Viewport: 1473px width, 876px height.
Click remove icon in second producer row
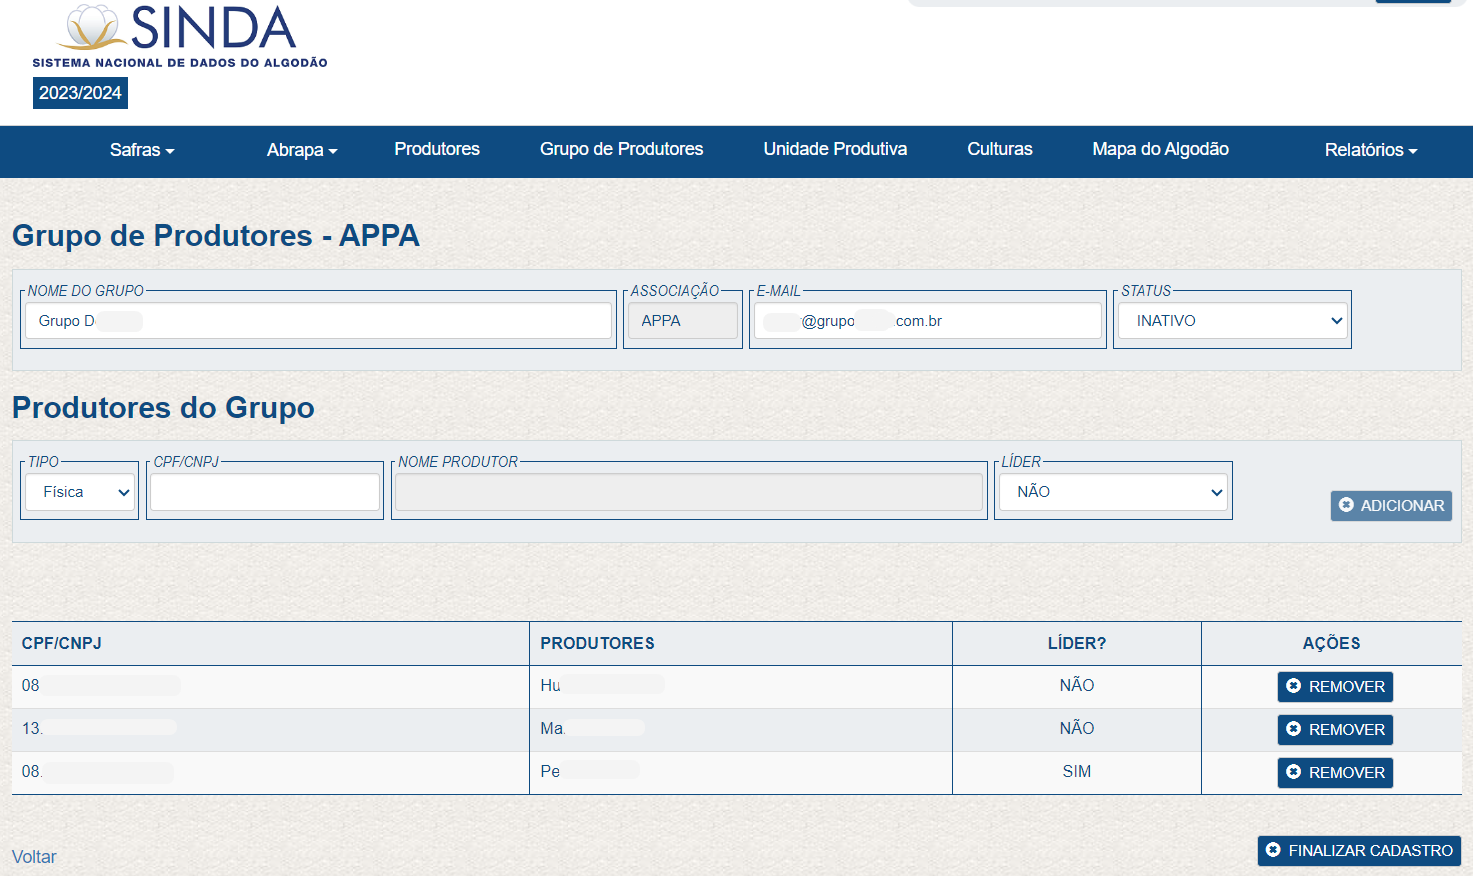click(1293, 729)
